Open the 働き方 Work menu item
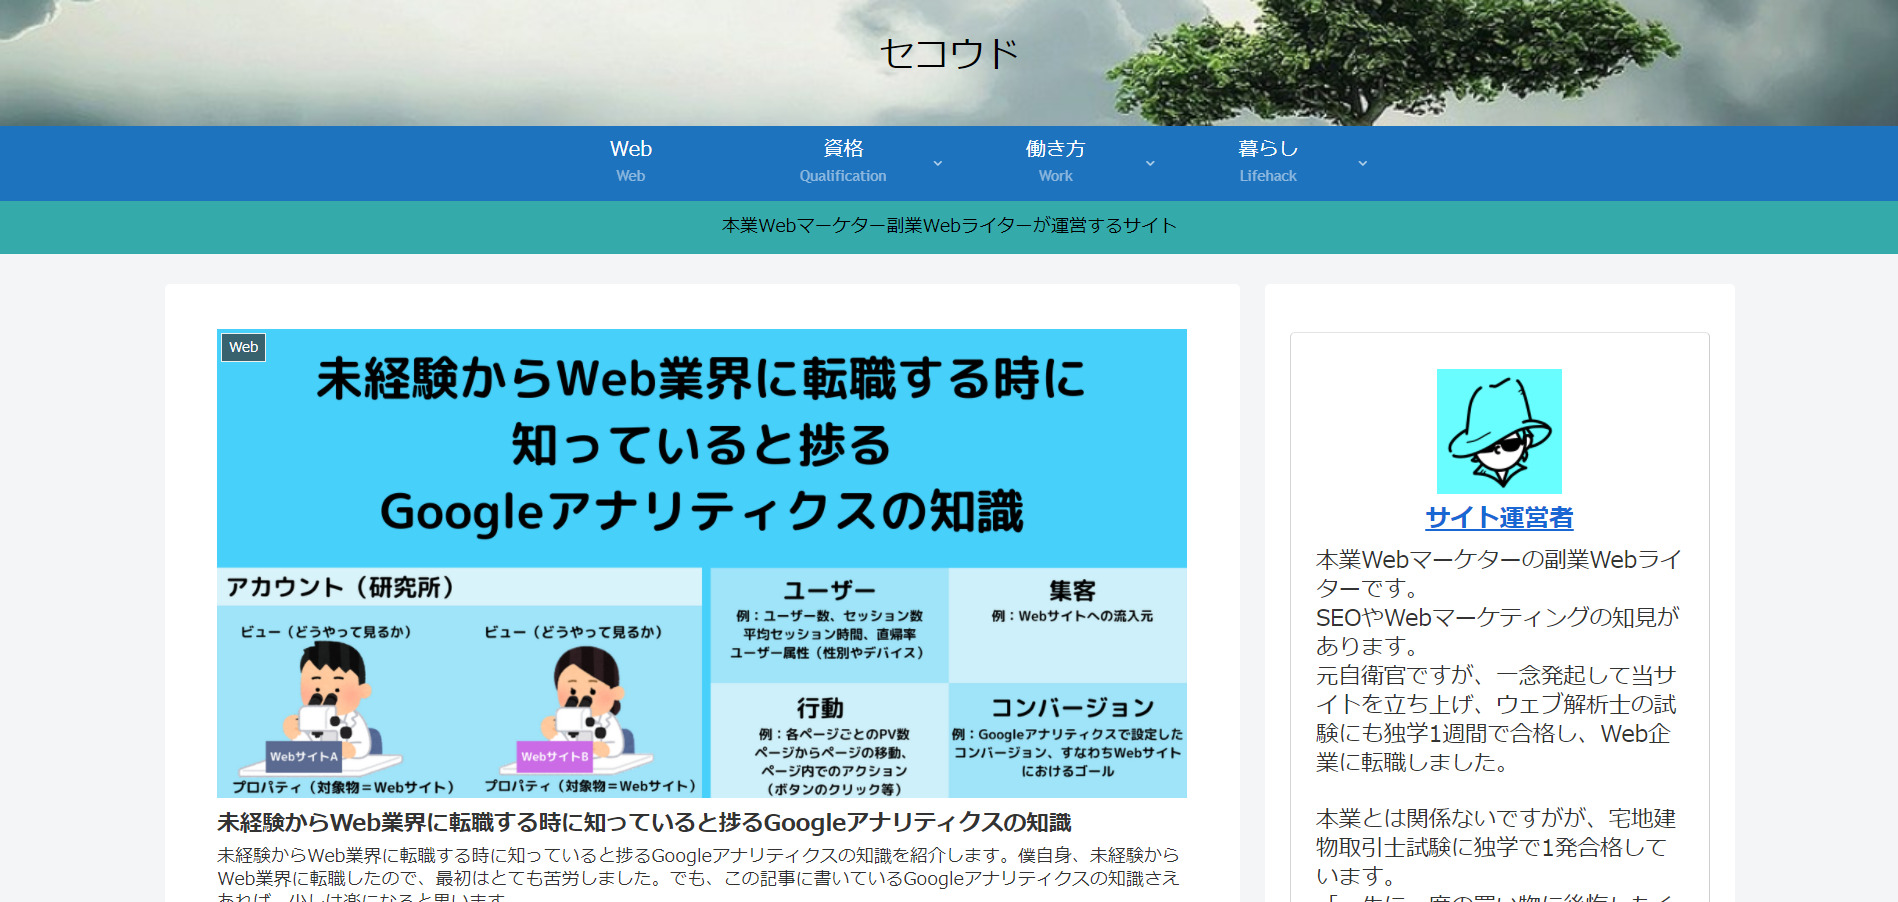 1055,162
